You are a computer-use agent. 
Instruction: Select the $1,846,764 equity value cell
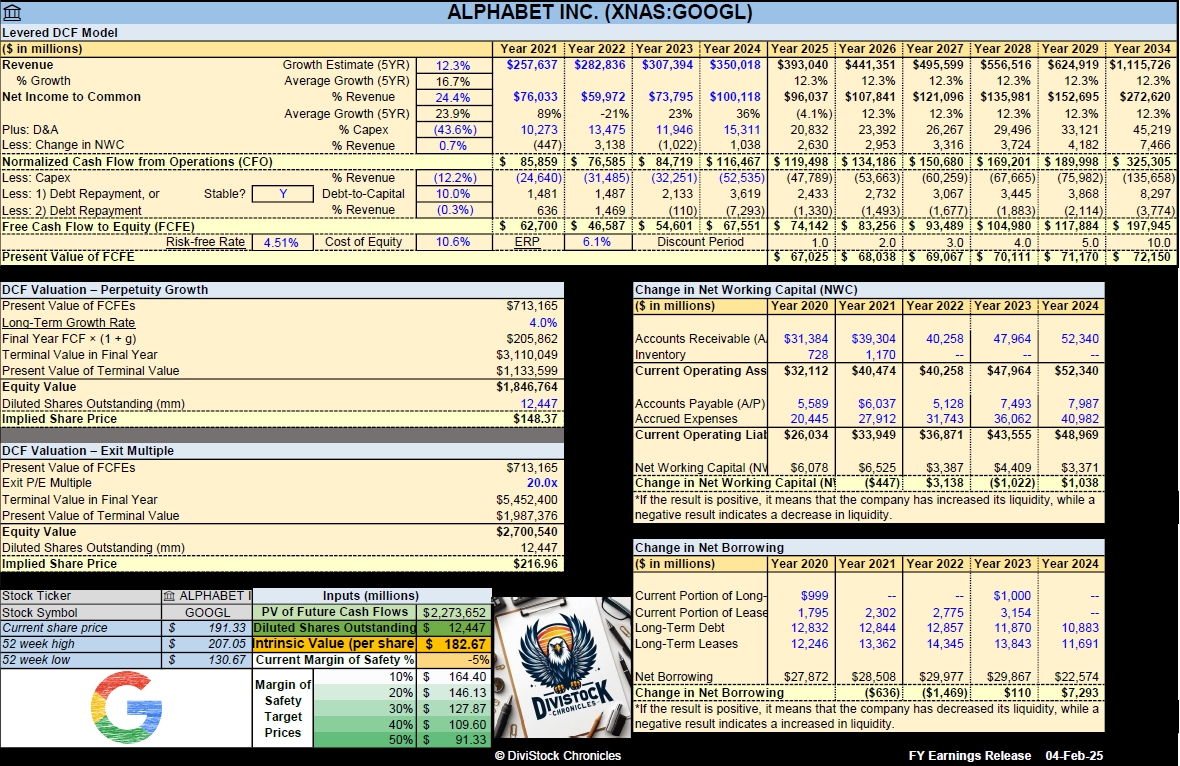tap(527, 387)
